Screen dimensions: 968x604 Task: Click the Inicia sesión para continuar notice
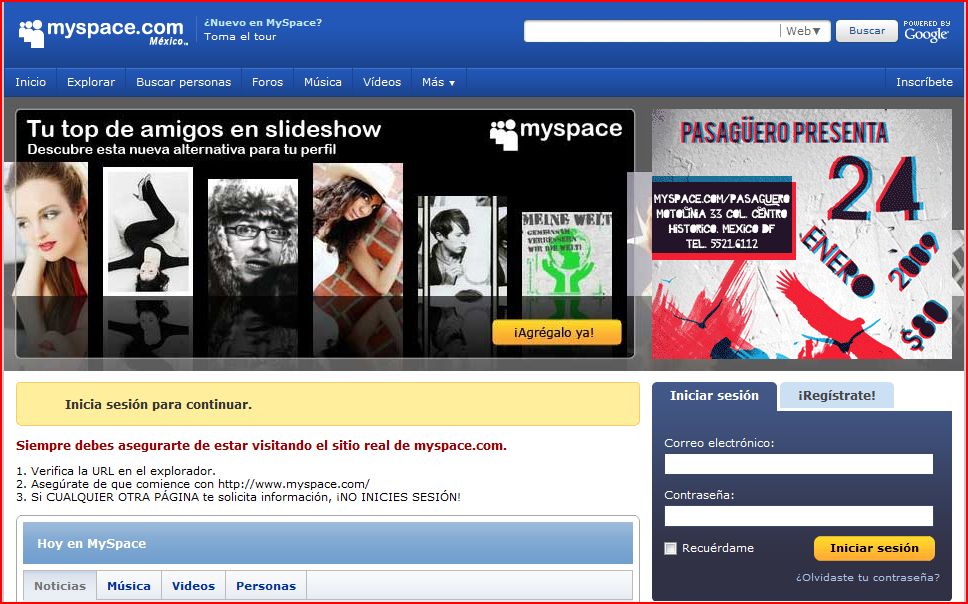(x=328, y=405)
